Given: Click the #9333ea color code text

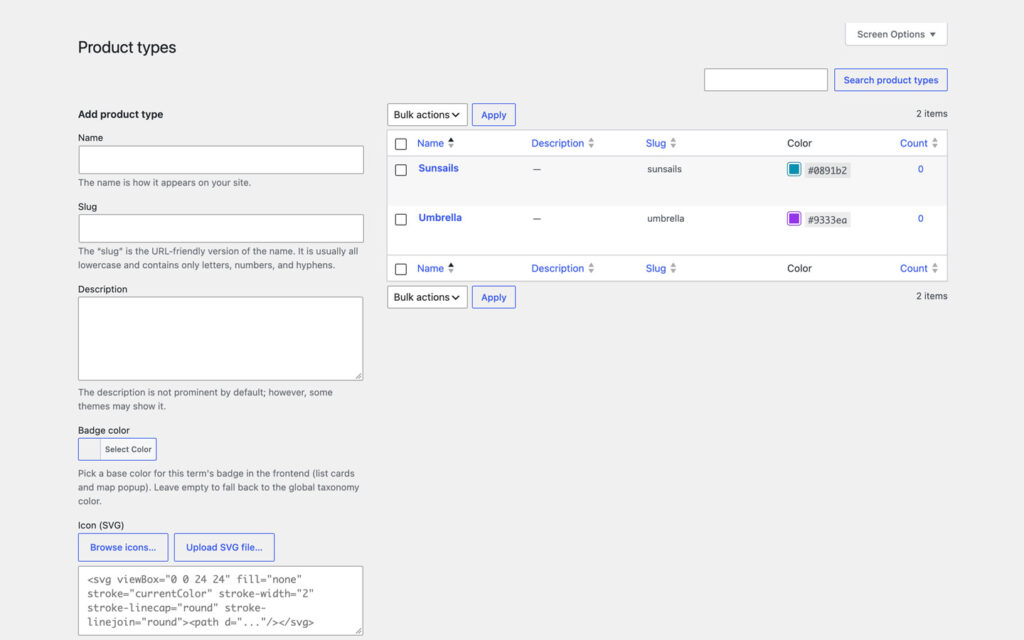Looking at the screenshot, I should point(827,220).
